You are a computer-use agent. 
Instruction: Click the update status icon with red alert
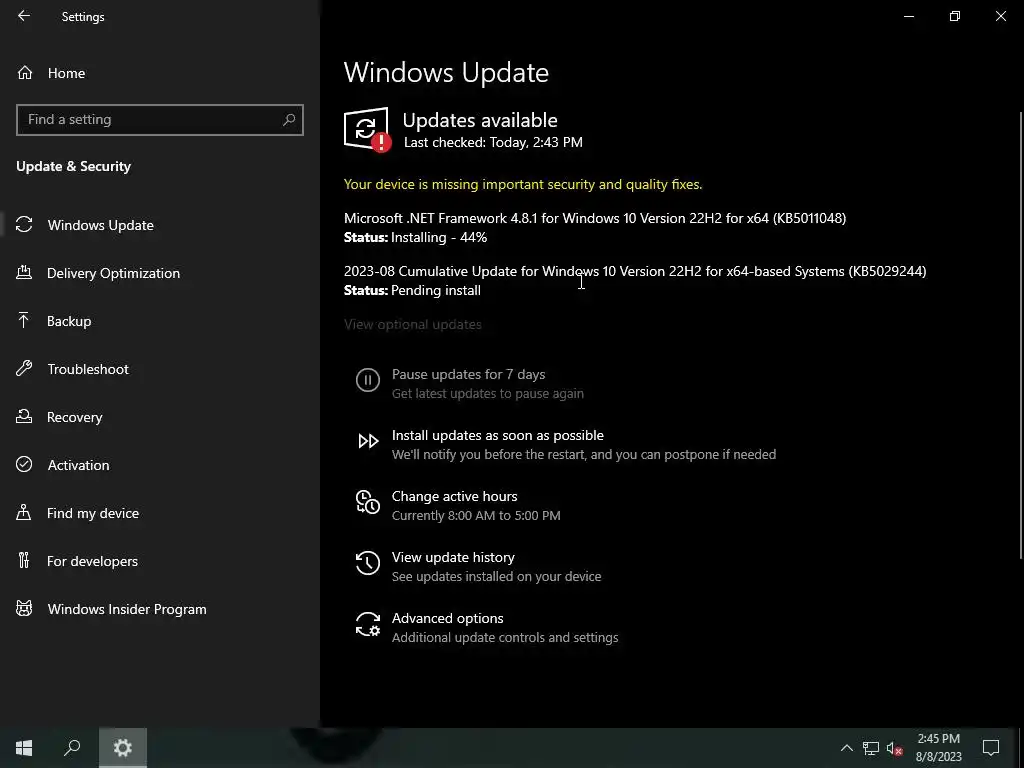coord(367,129)
